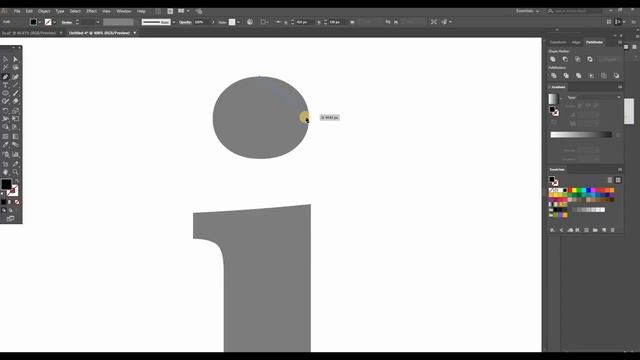Select the Rotate tool
The height and width of the screenshot is (360, 640).
(5, 111)
